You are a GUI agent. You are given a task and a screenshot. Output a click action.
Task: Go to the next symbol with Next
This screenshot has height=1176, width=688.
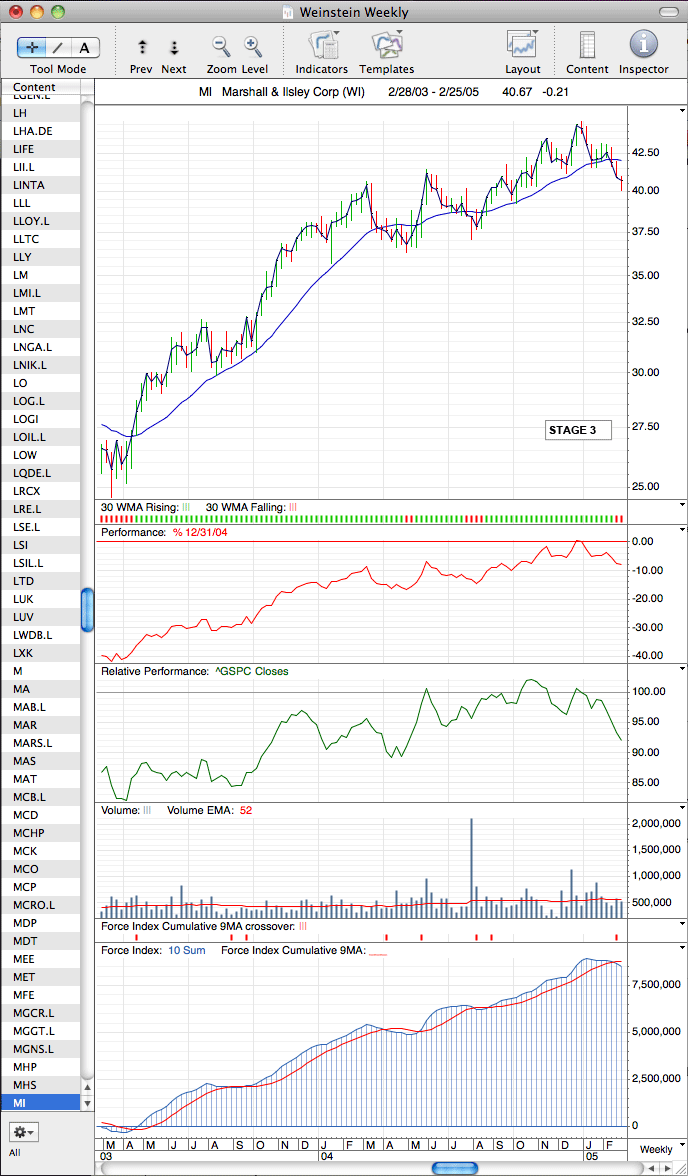click(x=174, y=47)
